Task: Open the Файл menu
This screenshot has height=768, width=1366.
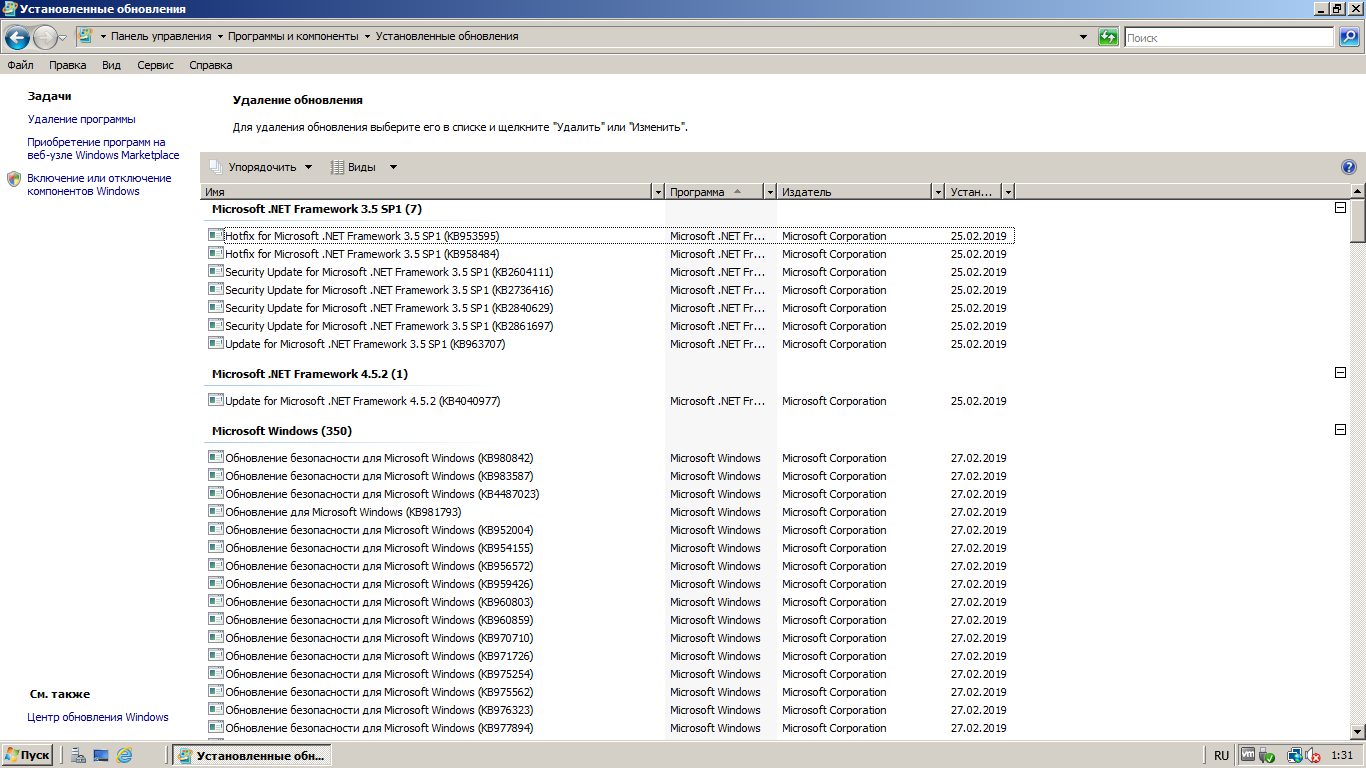Action: 20,65
